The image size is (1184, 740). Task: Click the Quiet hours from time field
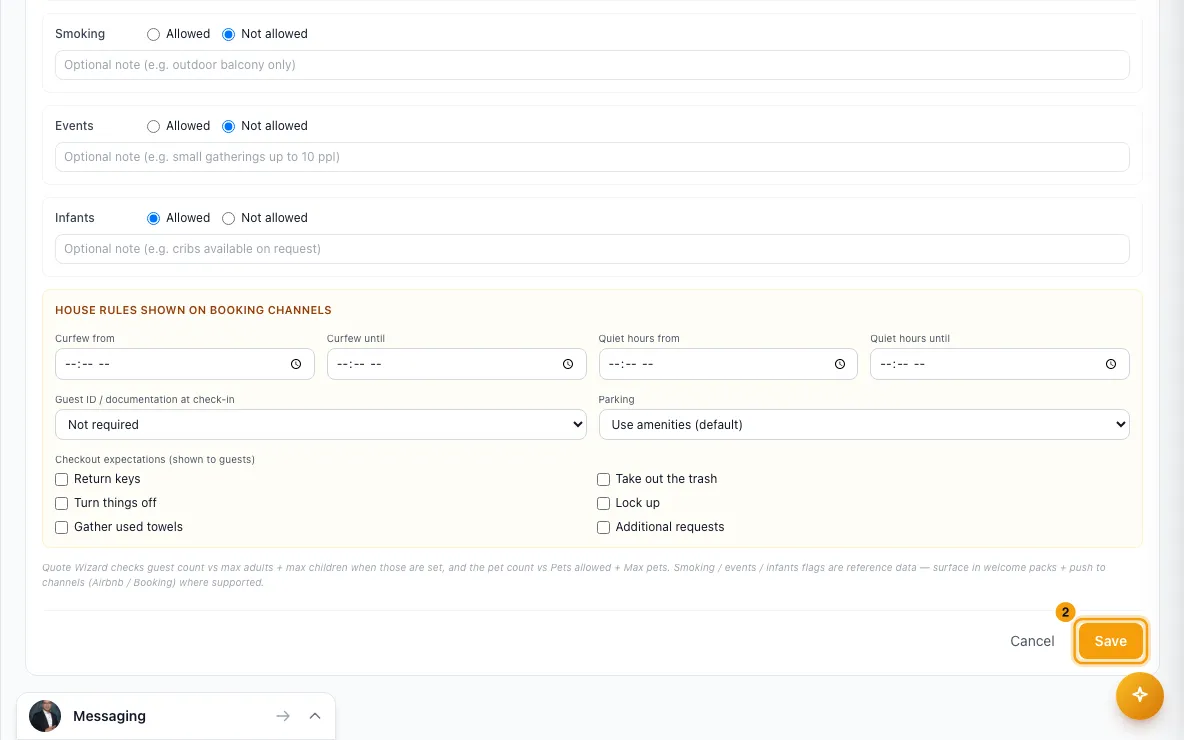(728, 364)
